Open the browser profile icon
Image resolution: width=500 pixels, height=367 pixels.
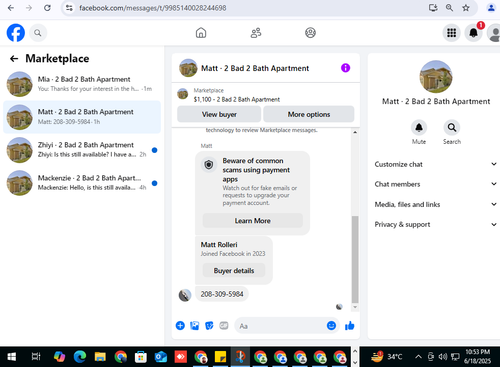coord(491,8)
